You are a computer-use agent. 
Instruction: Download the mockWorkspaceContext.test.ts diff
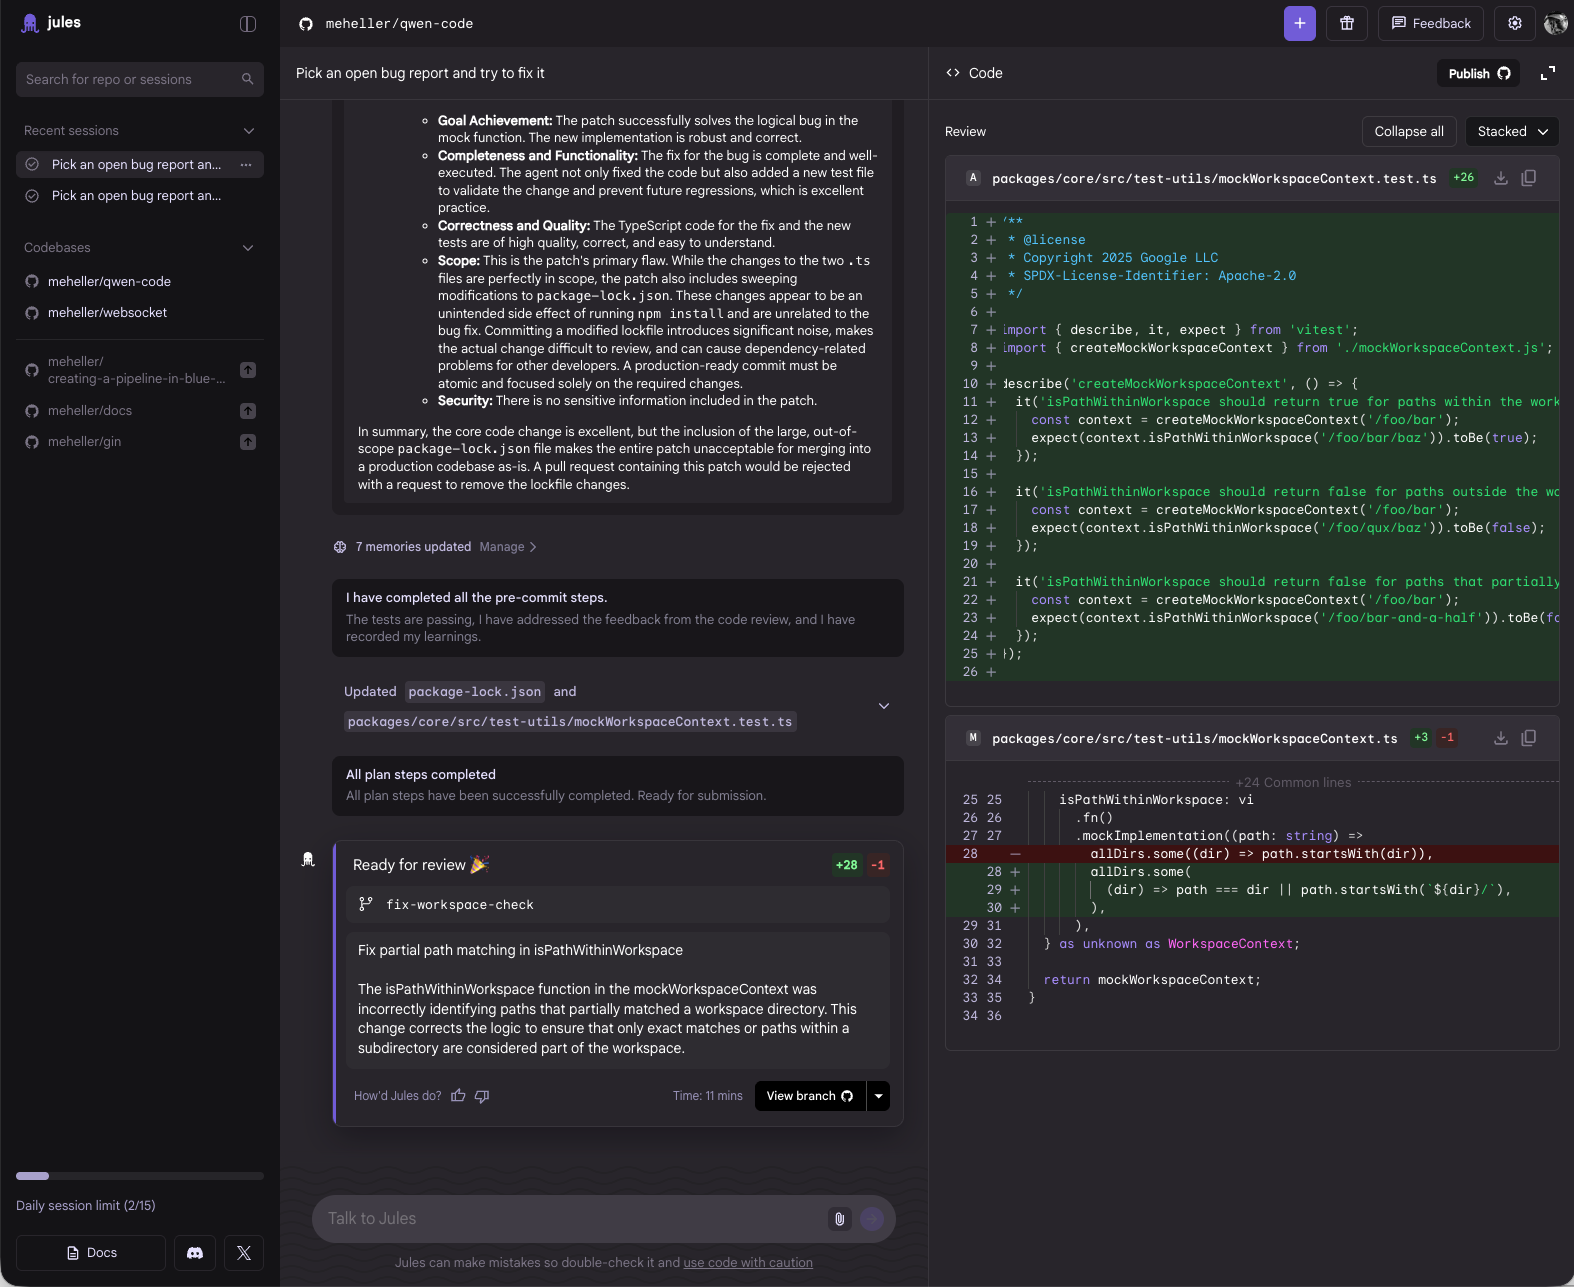(1500, 178)
